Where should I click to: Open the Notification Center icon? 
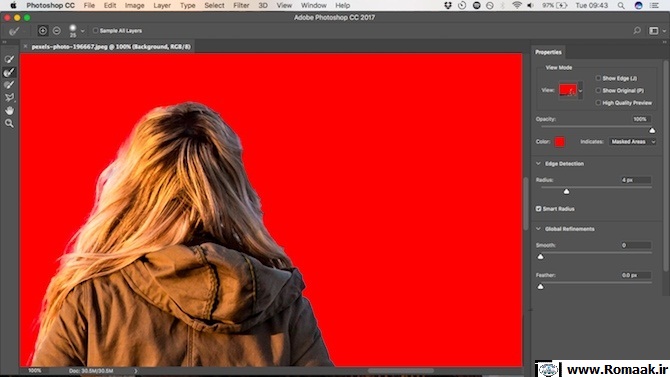click(x=654, y=6)
